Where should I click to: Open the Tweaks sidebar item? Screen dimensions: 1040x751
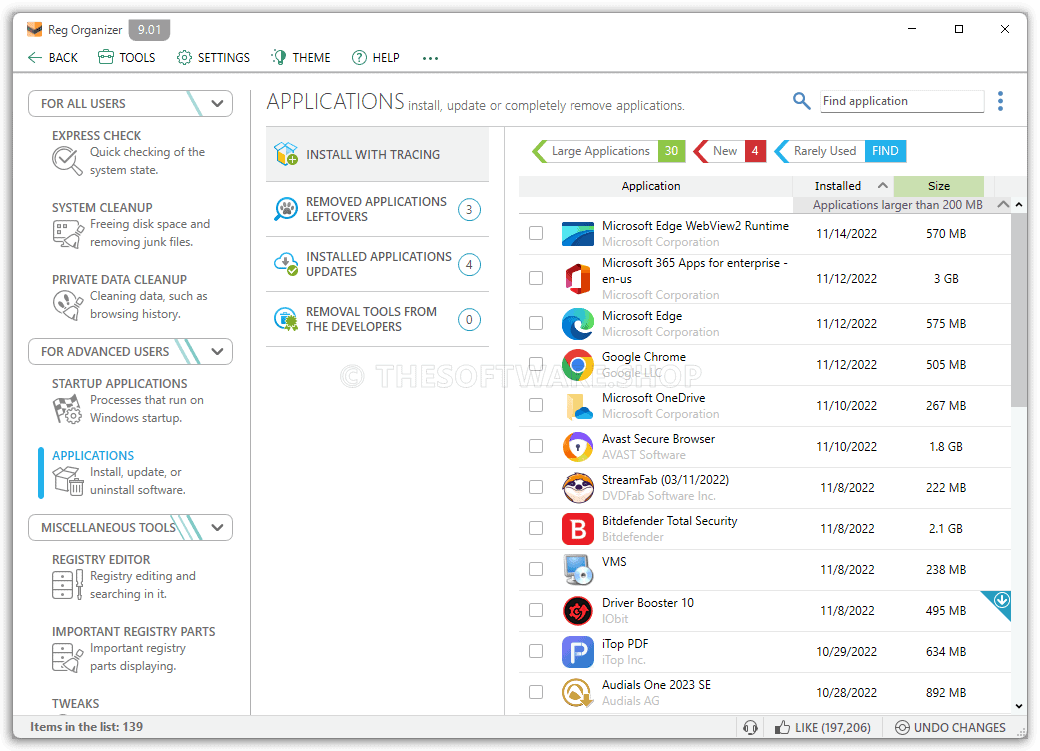click(76, 703)
